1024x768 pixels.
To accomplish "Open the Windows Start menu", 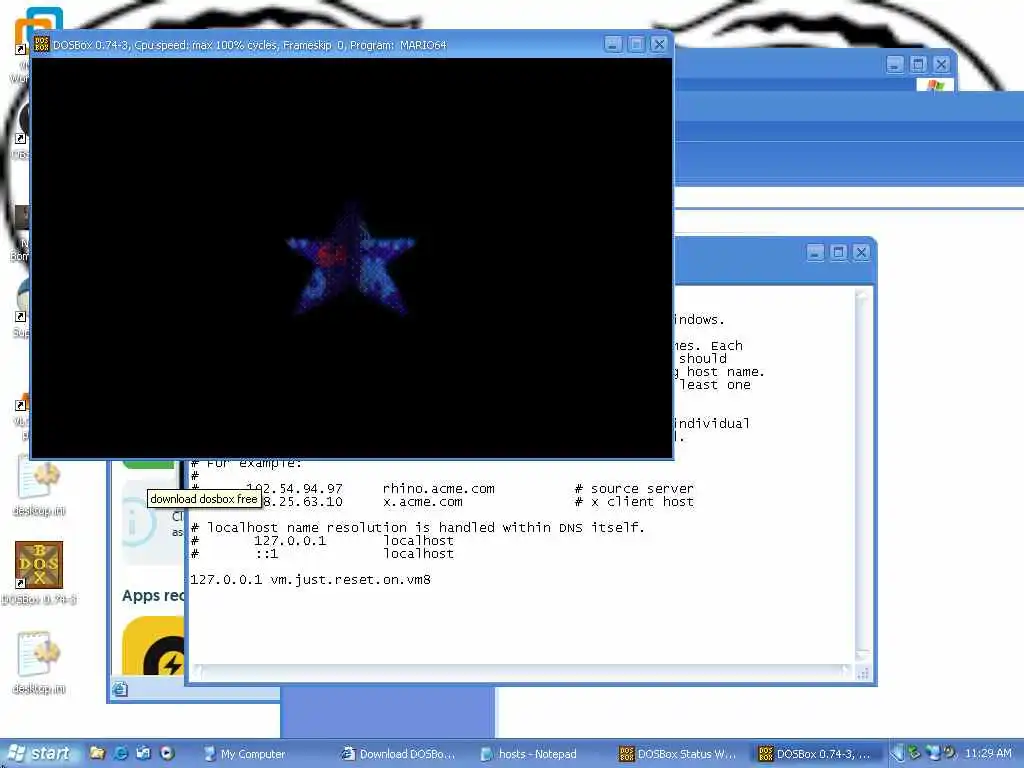I will click(39, 754).
